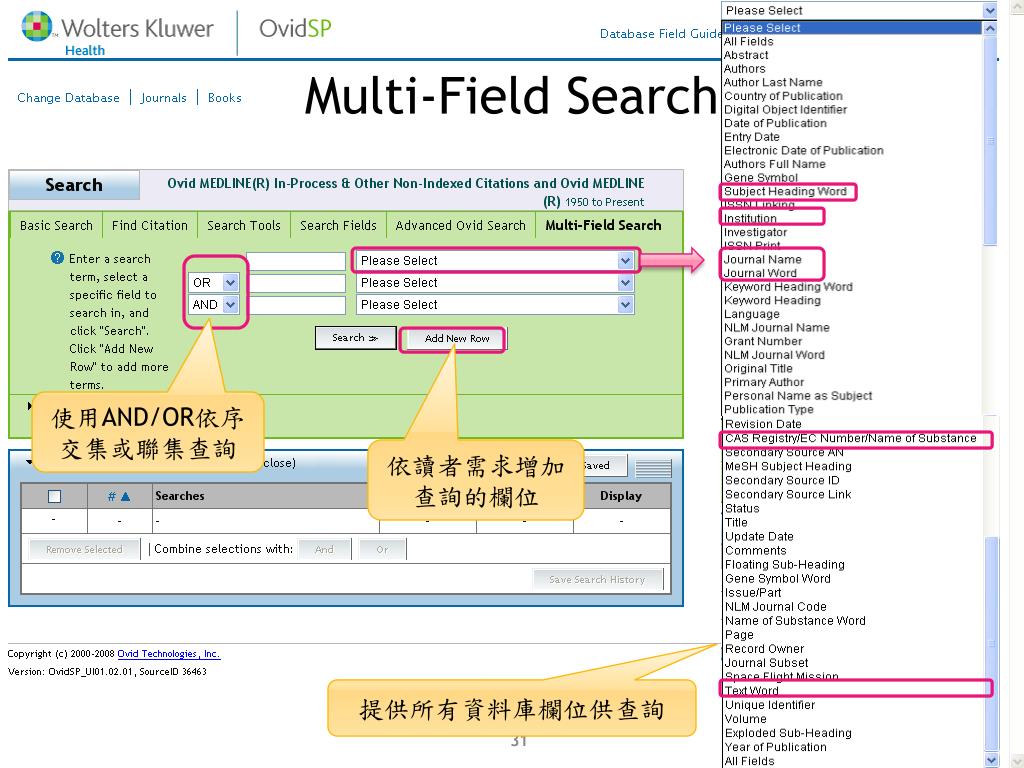
Task: Choose Authors from the field list
Action: point(744,69)
